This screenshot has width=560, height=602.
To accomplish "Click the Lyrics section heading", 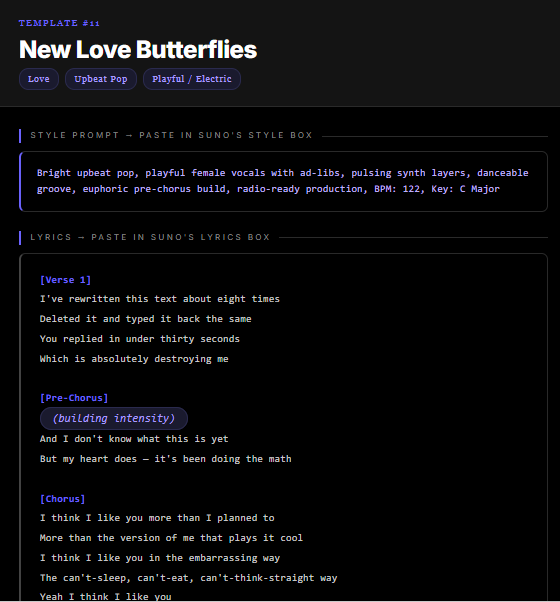I will pyautogui.click(x=150, y=237).
